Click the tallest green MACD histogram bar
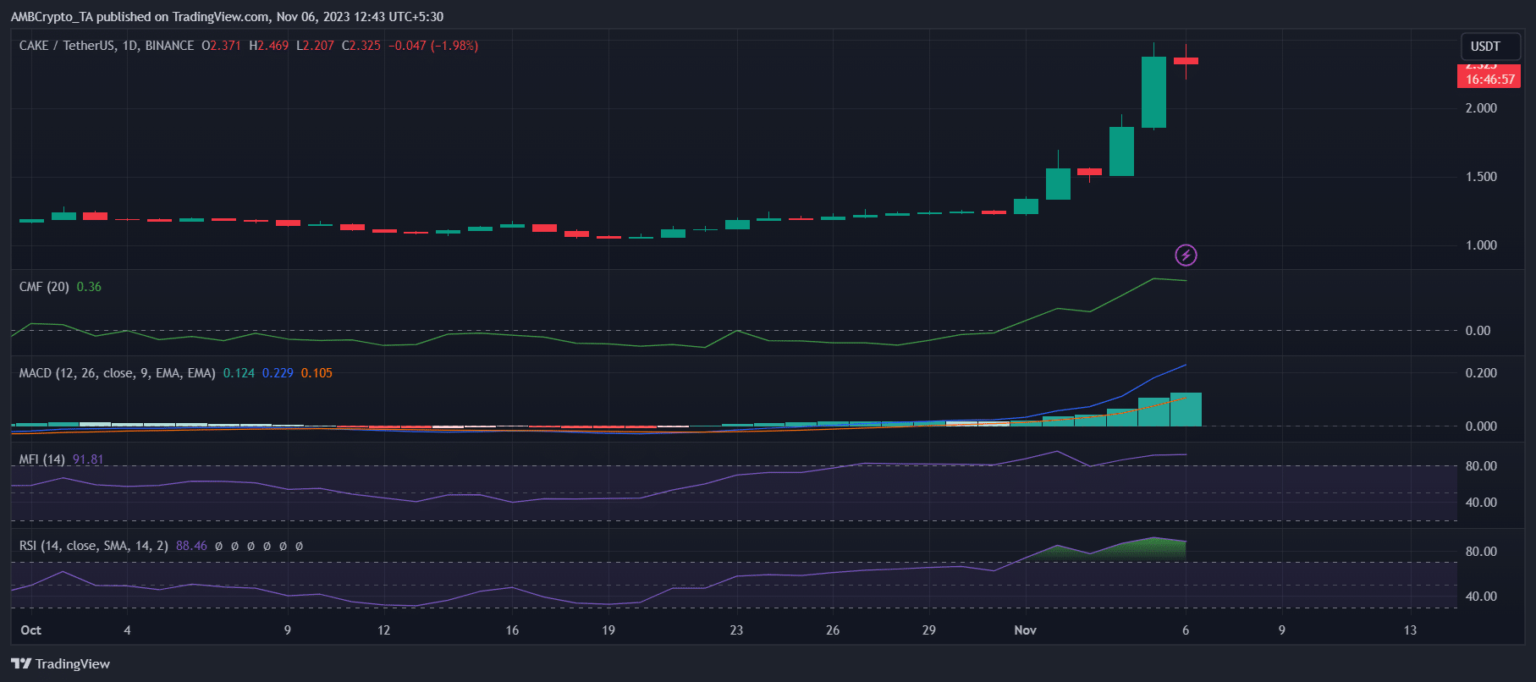The width and height of the screenshot is (1536, 682). click(1186, 409)
